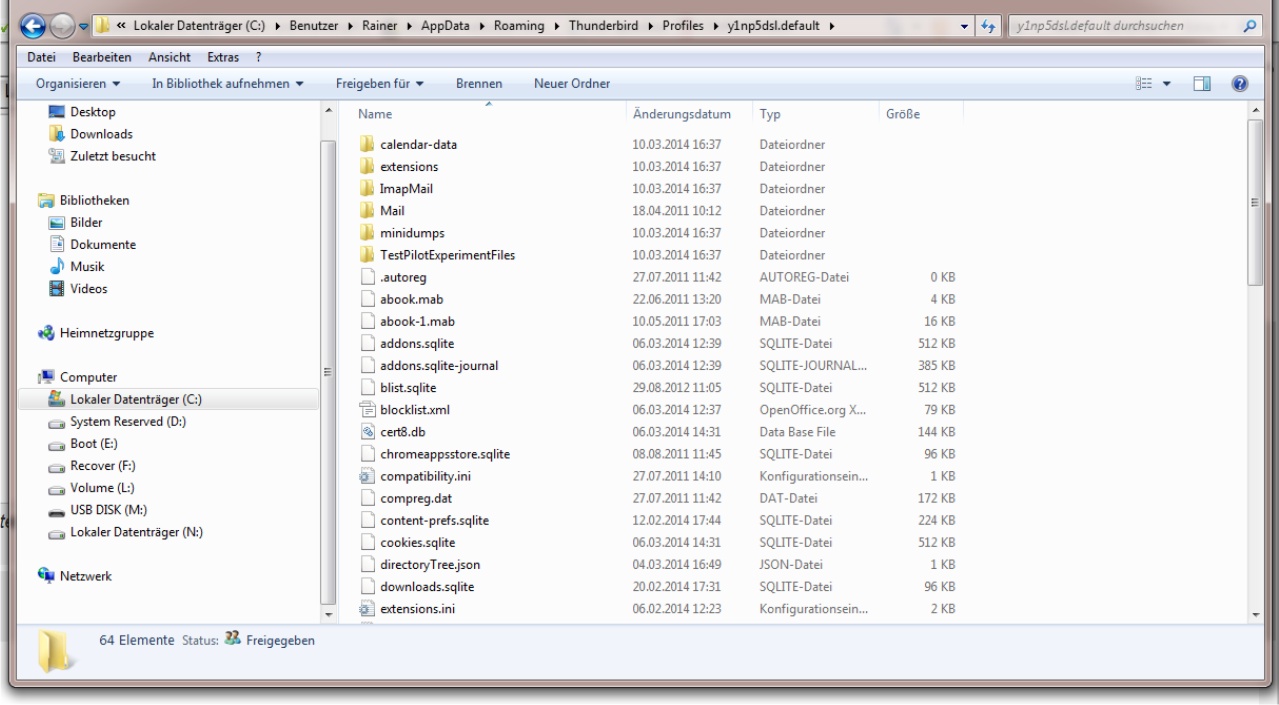Click the help question mark icon

(x=1237, y=84)
